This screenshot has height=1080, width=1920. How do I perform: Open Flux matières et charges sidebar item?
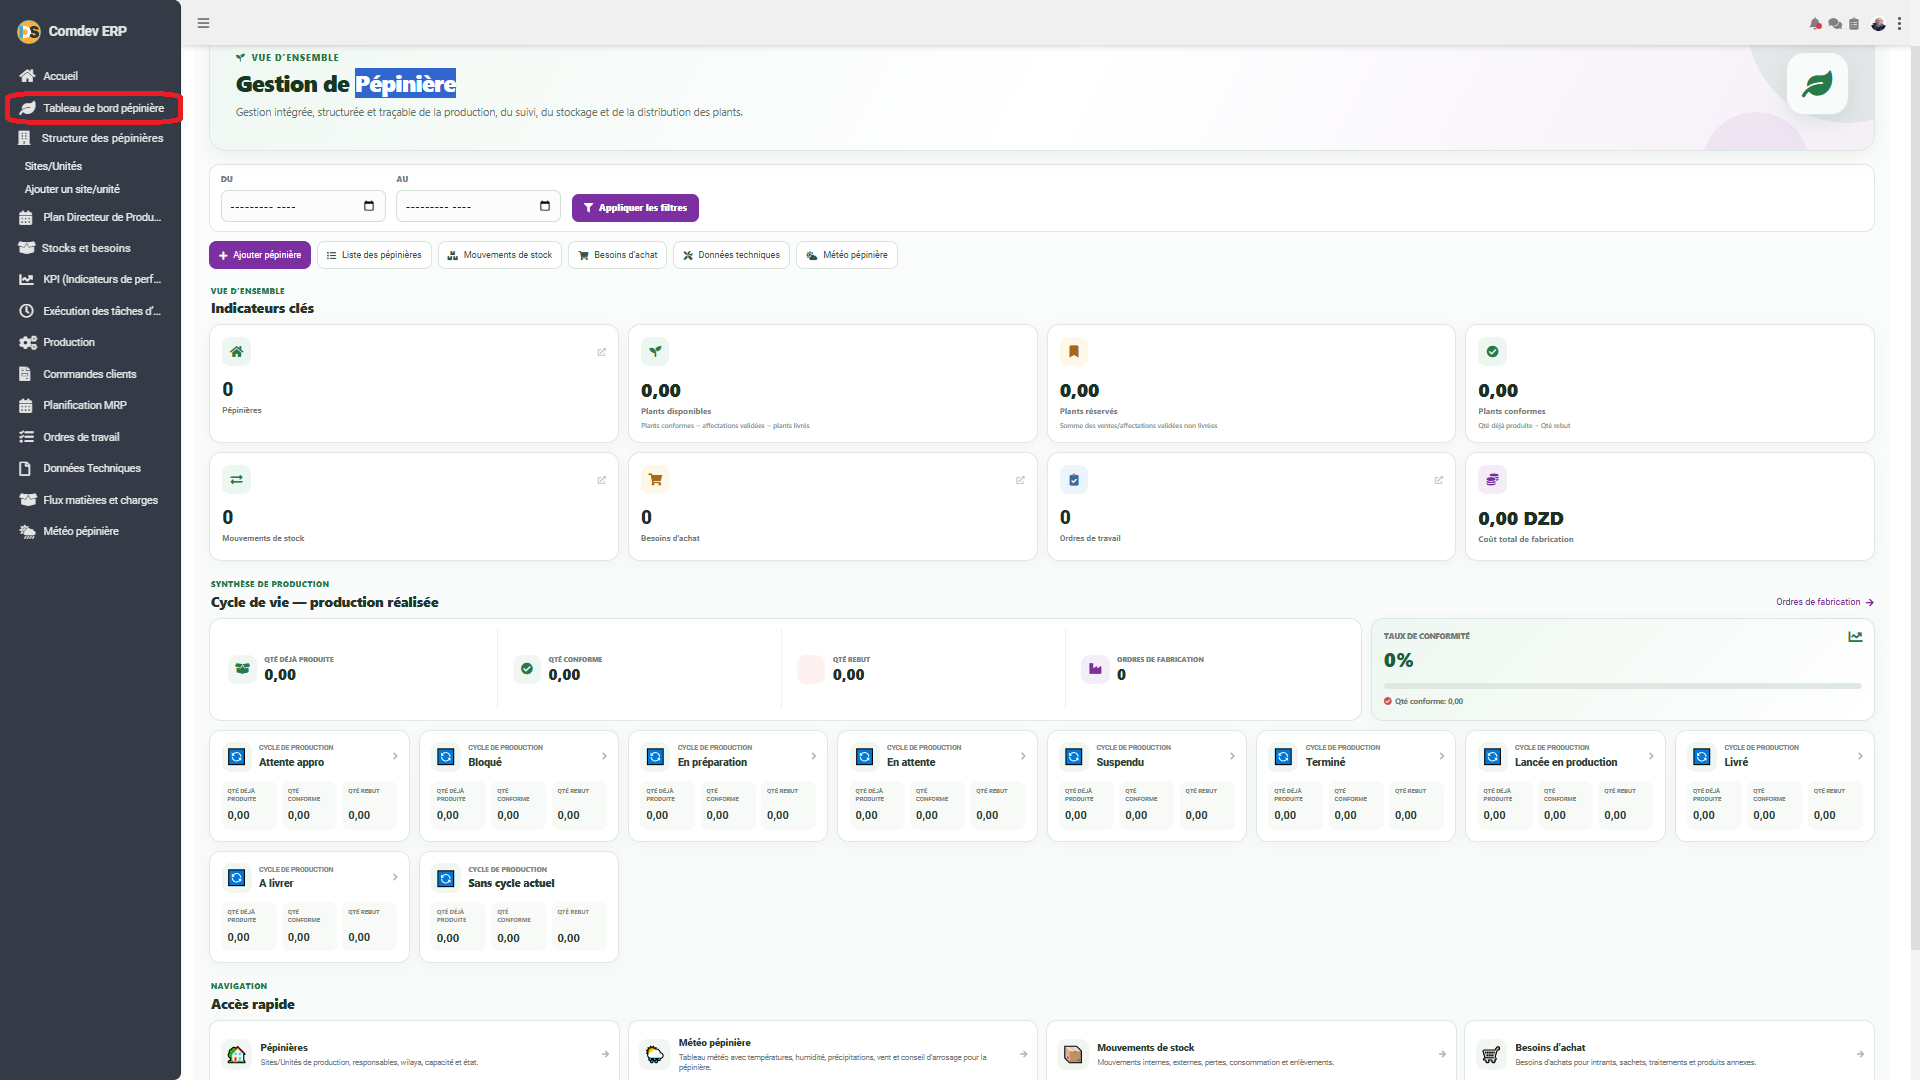tap(90, 500)
